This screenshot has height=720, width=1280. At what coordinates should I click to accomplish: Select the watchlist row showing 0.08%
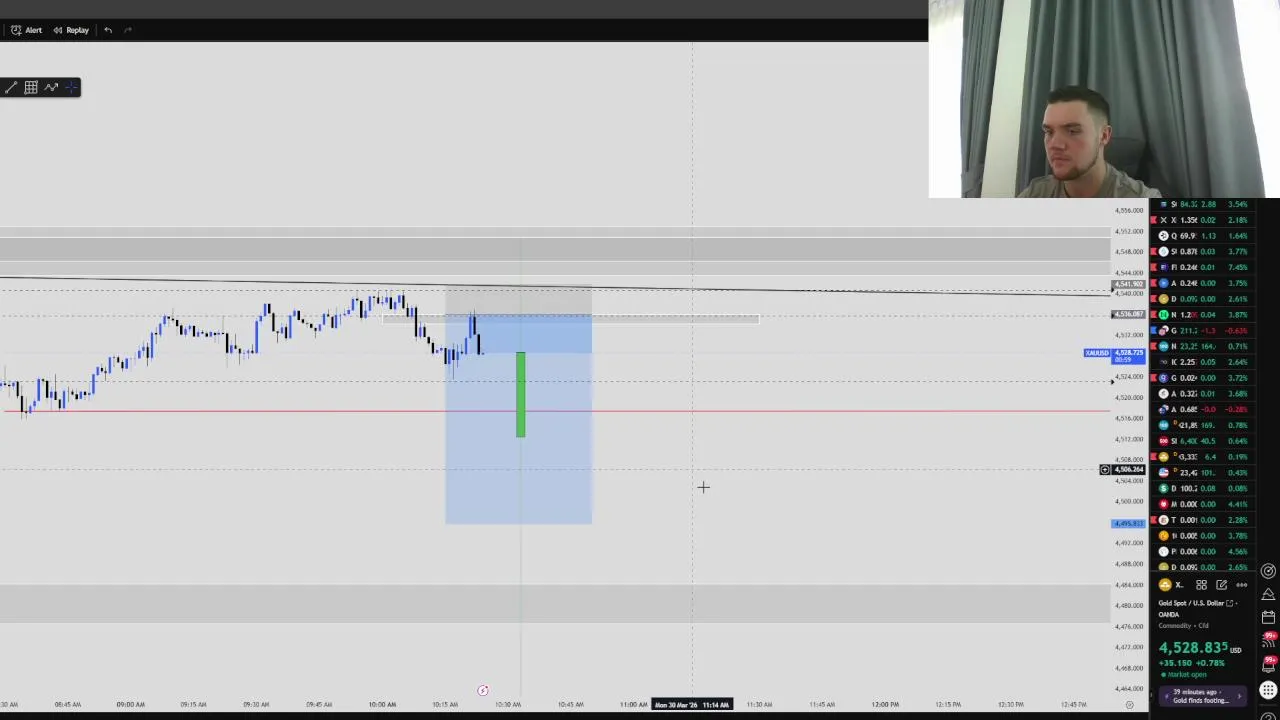1203,488
